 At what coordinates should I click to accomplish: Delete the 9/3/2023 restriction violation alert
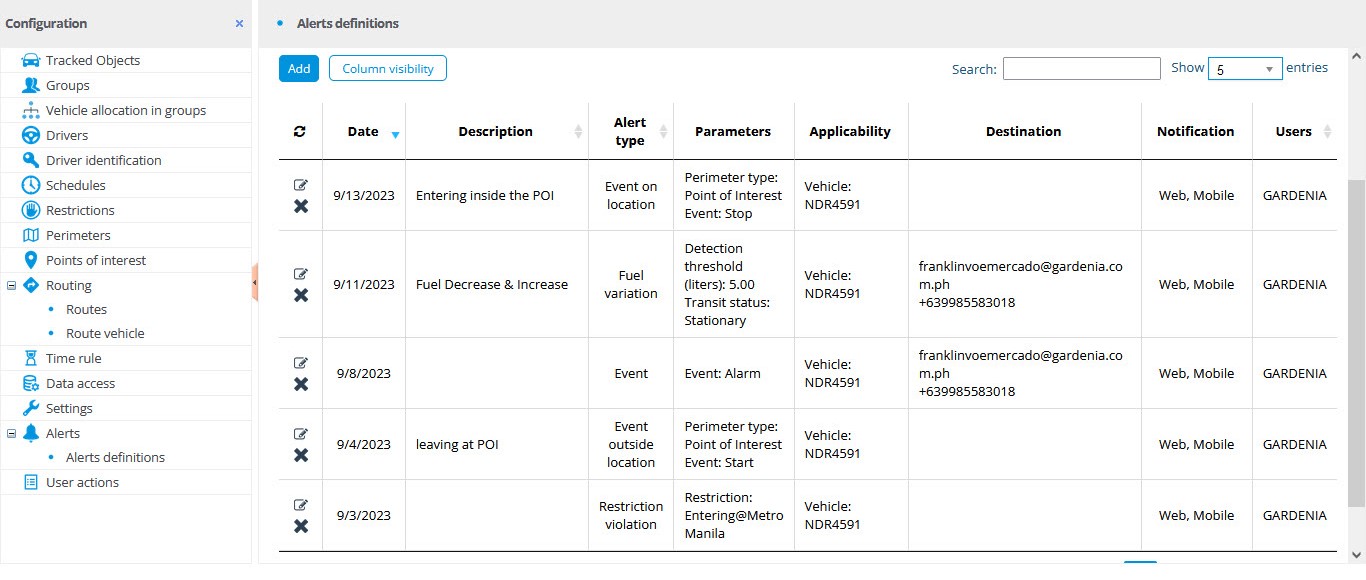point(301,526)
